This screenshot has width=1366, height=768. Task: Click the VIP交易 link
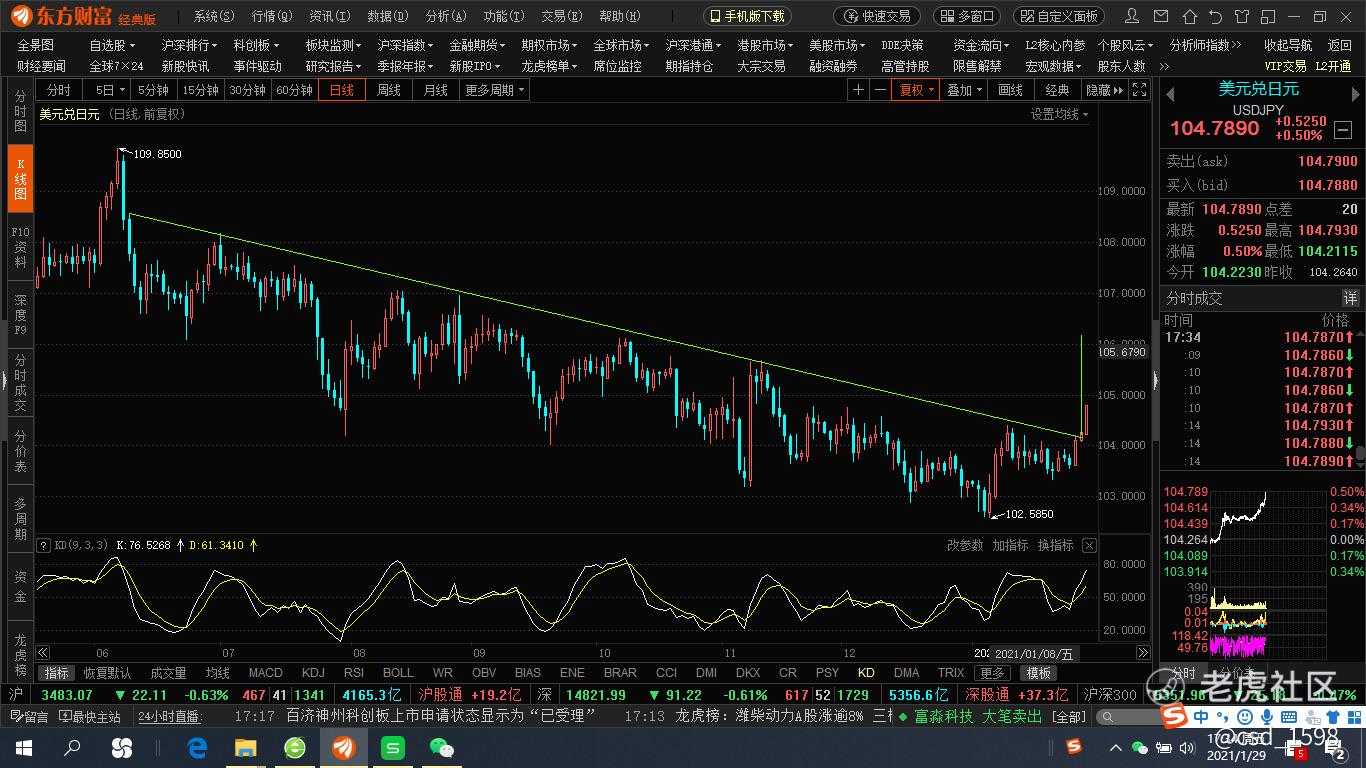pyautogui.click(x=1285, y=66)
